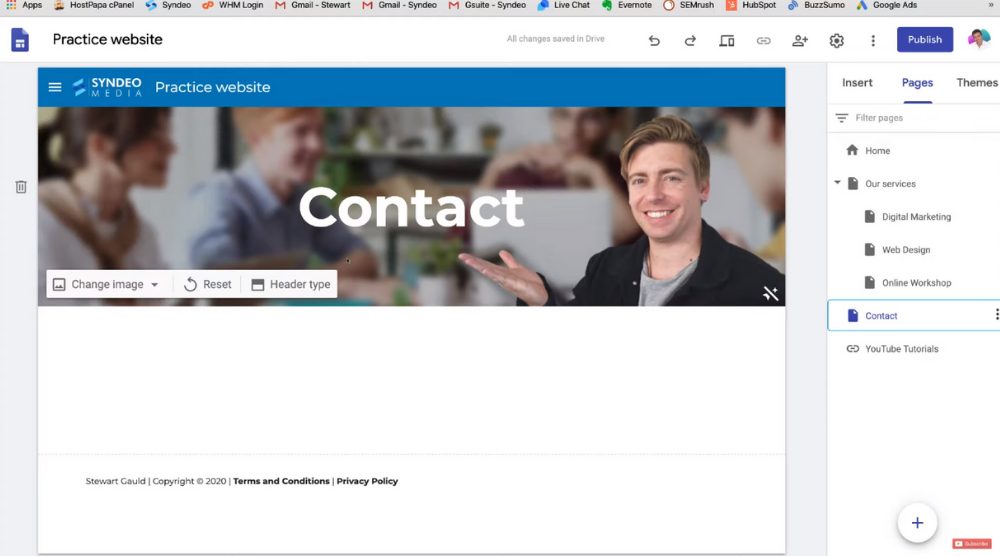Open the Evernote bookmark
1000x556 pixels.
[x=627, y=5]
